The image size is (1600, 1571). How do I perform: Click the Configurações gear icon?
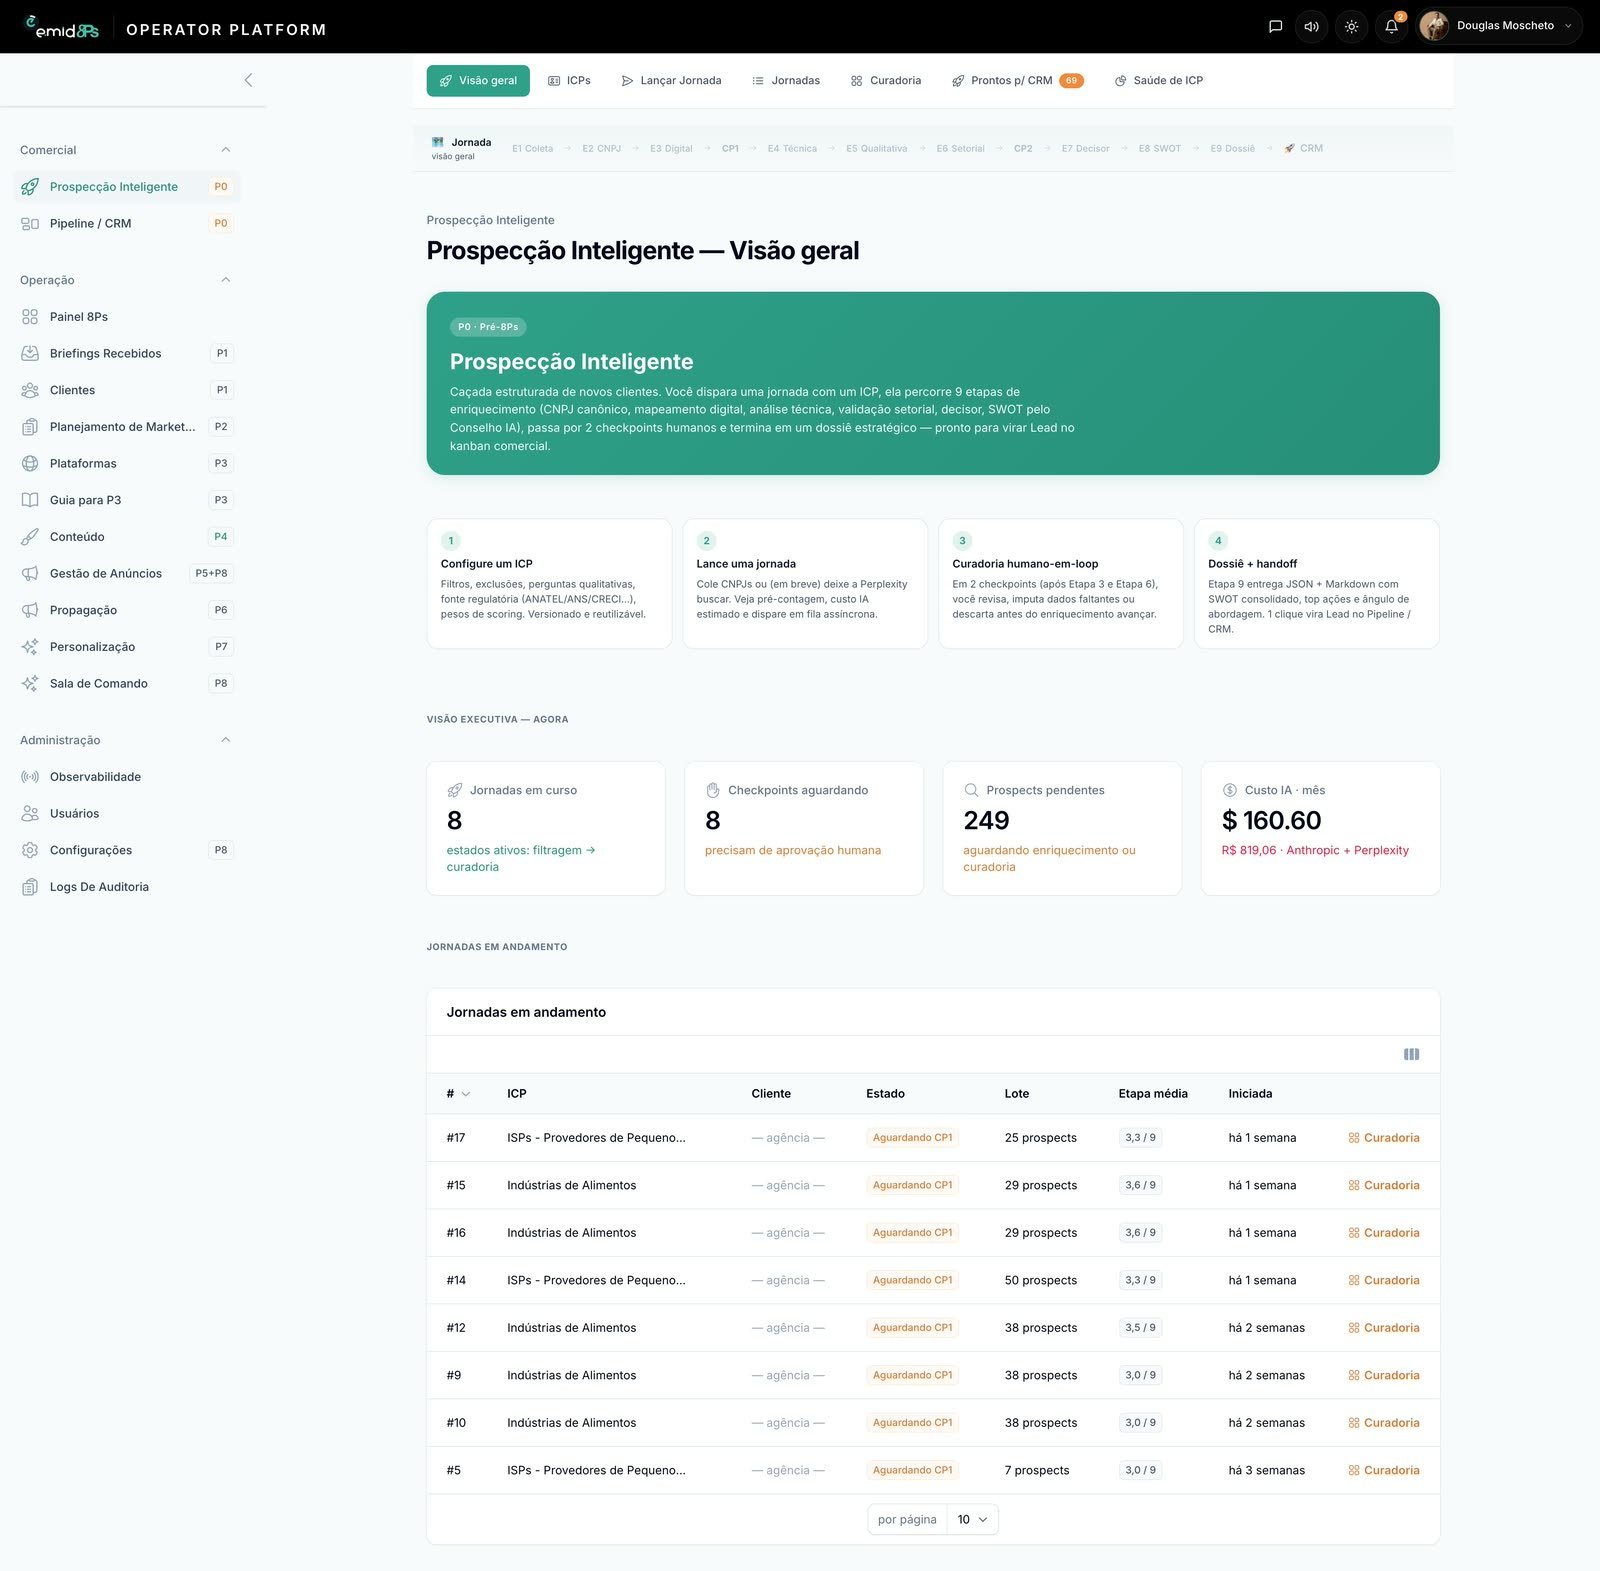coord(30,850)
